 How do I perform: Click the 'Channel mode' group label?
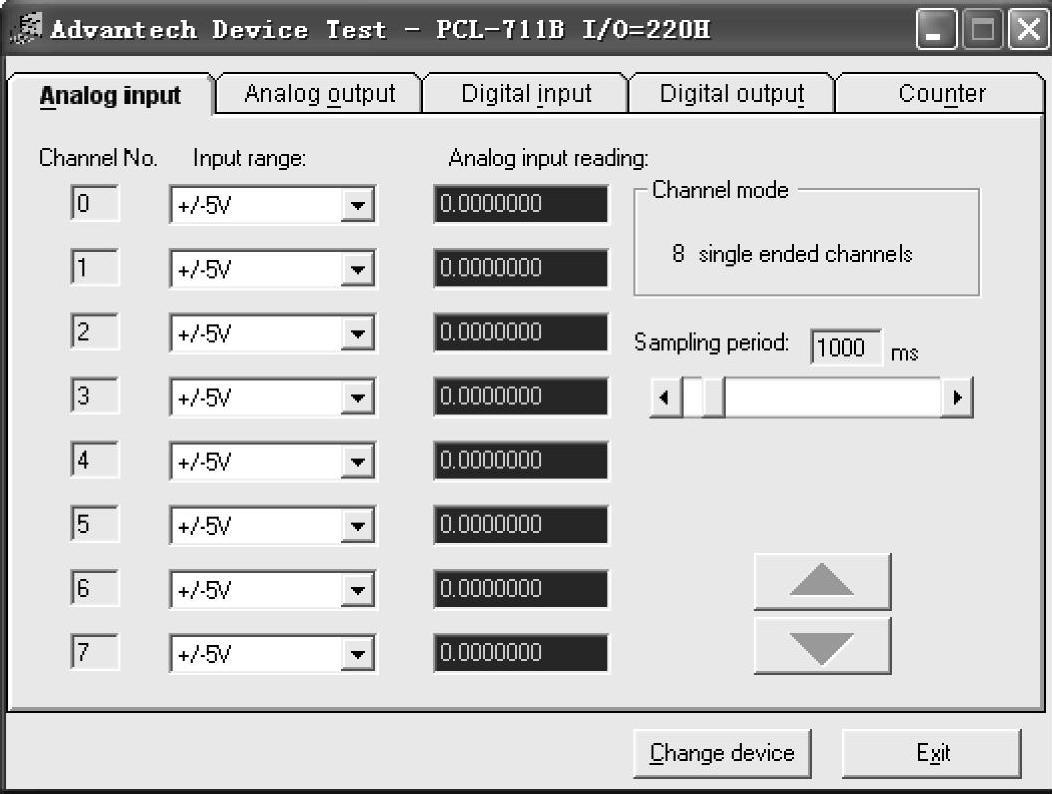[720, 190]
